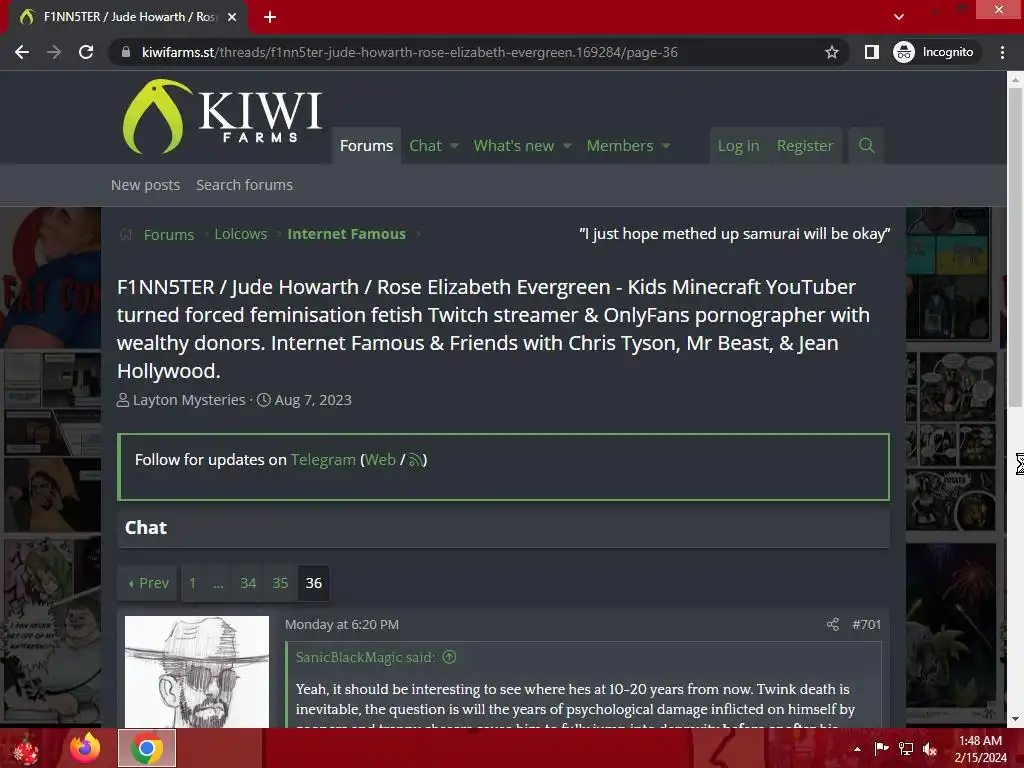Show hidden tray icons arrow
This screenshot has height=768, width=1024.
[857, 749]
